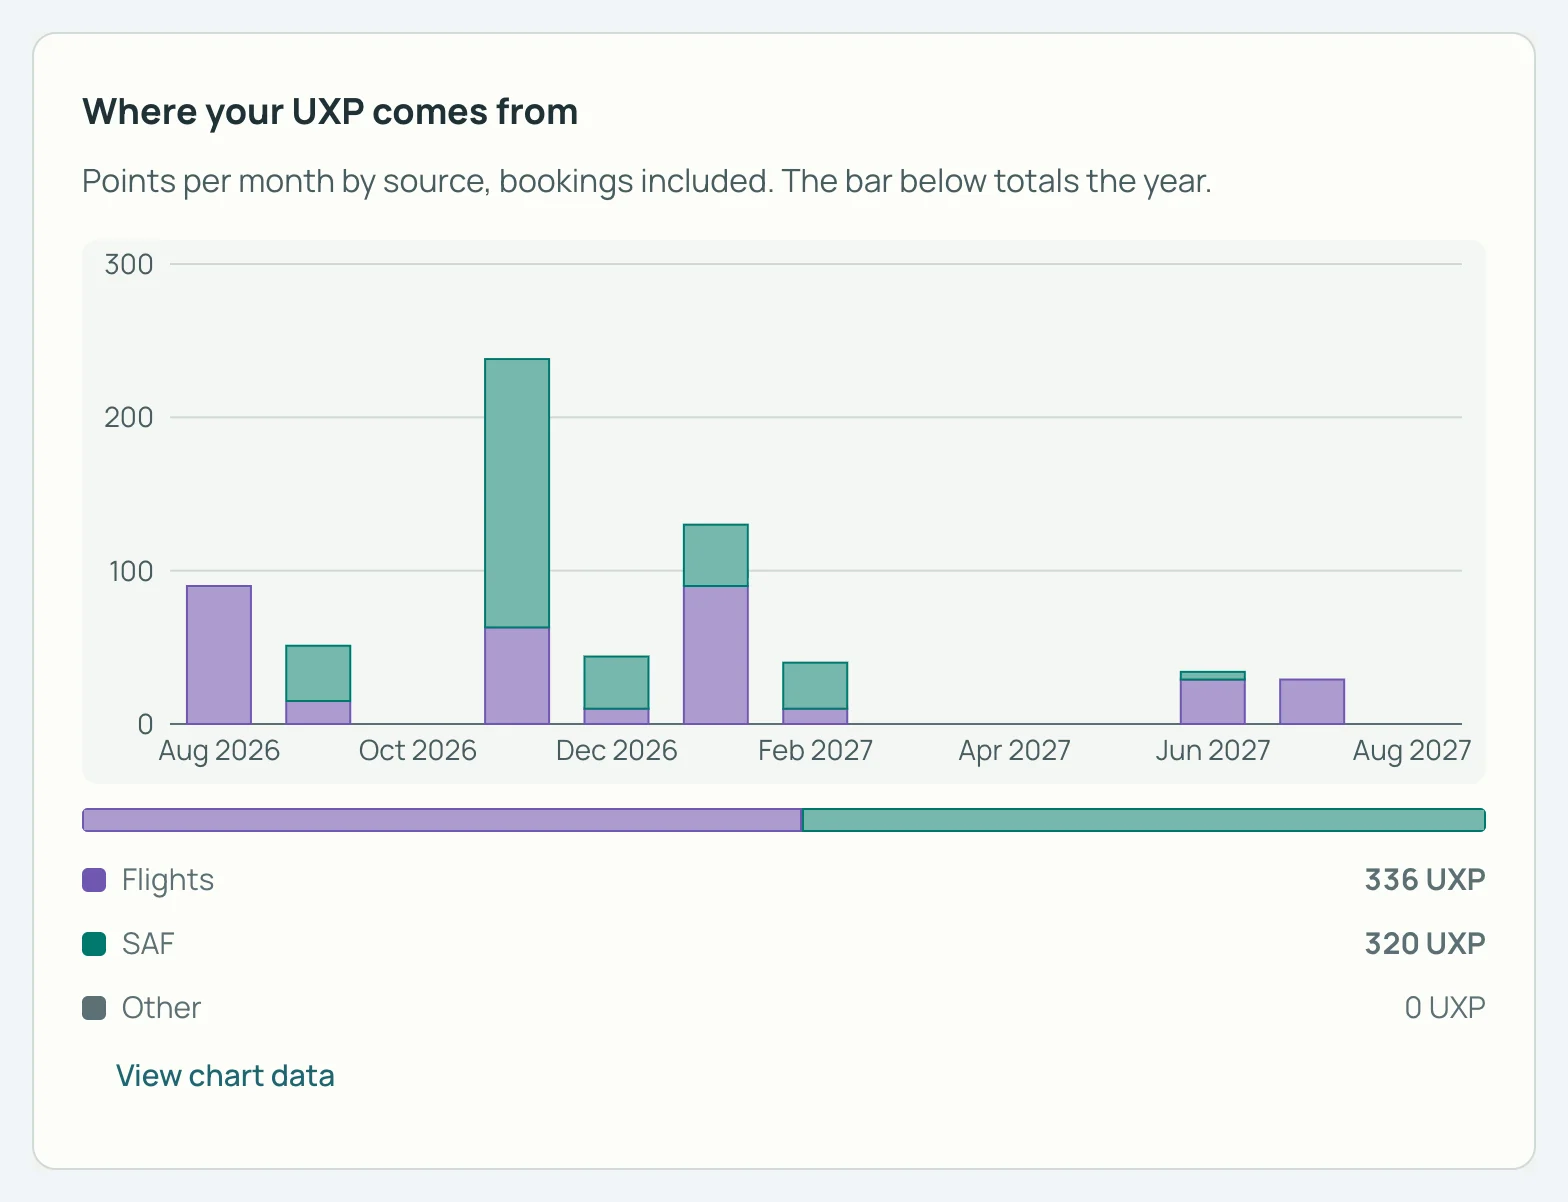1568x1202 pixels.
Task: Click the SAF teal legend swatch
Action: [94, 944]
